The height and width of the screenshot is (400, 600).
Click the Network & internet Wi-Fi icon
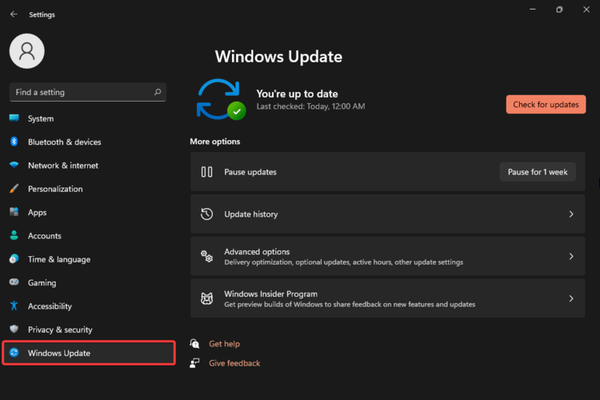coord(14,165)
